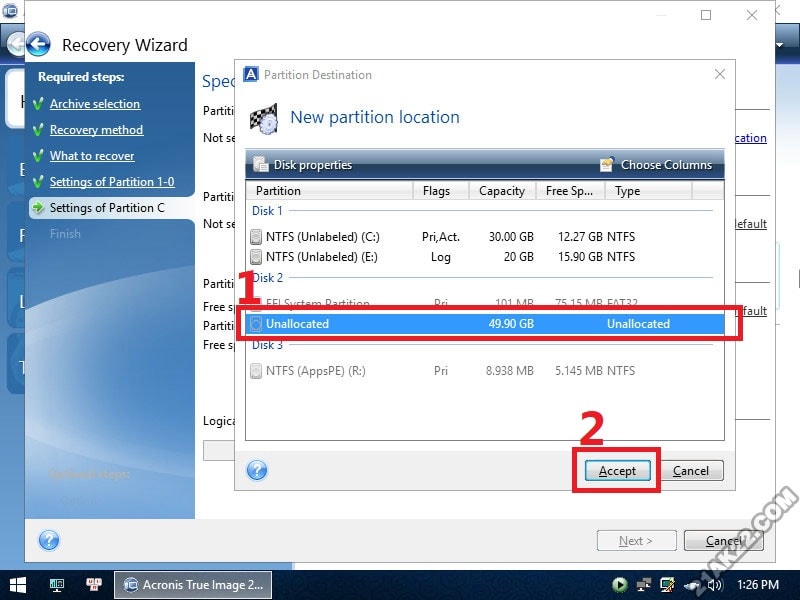Screen dimensions: 800x600
Task: Sort by Flags column header
Action: point(440,191)
